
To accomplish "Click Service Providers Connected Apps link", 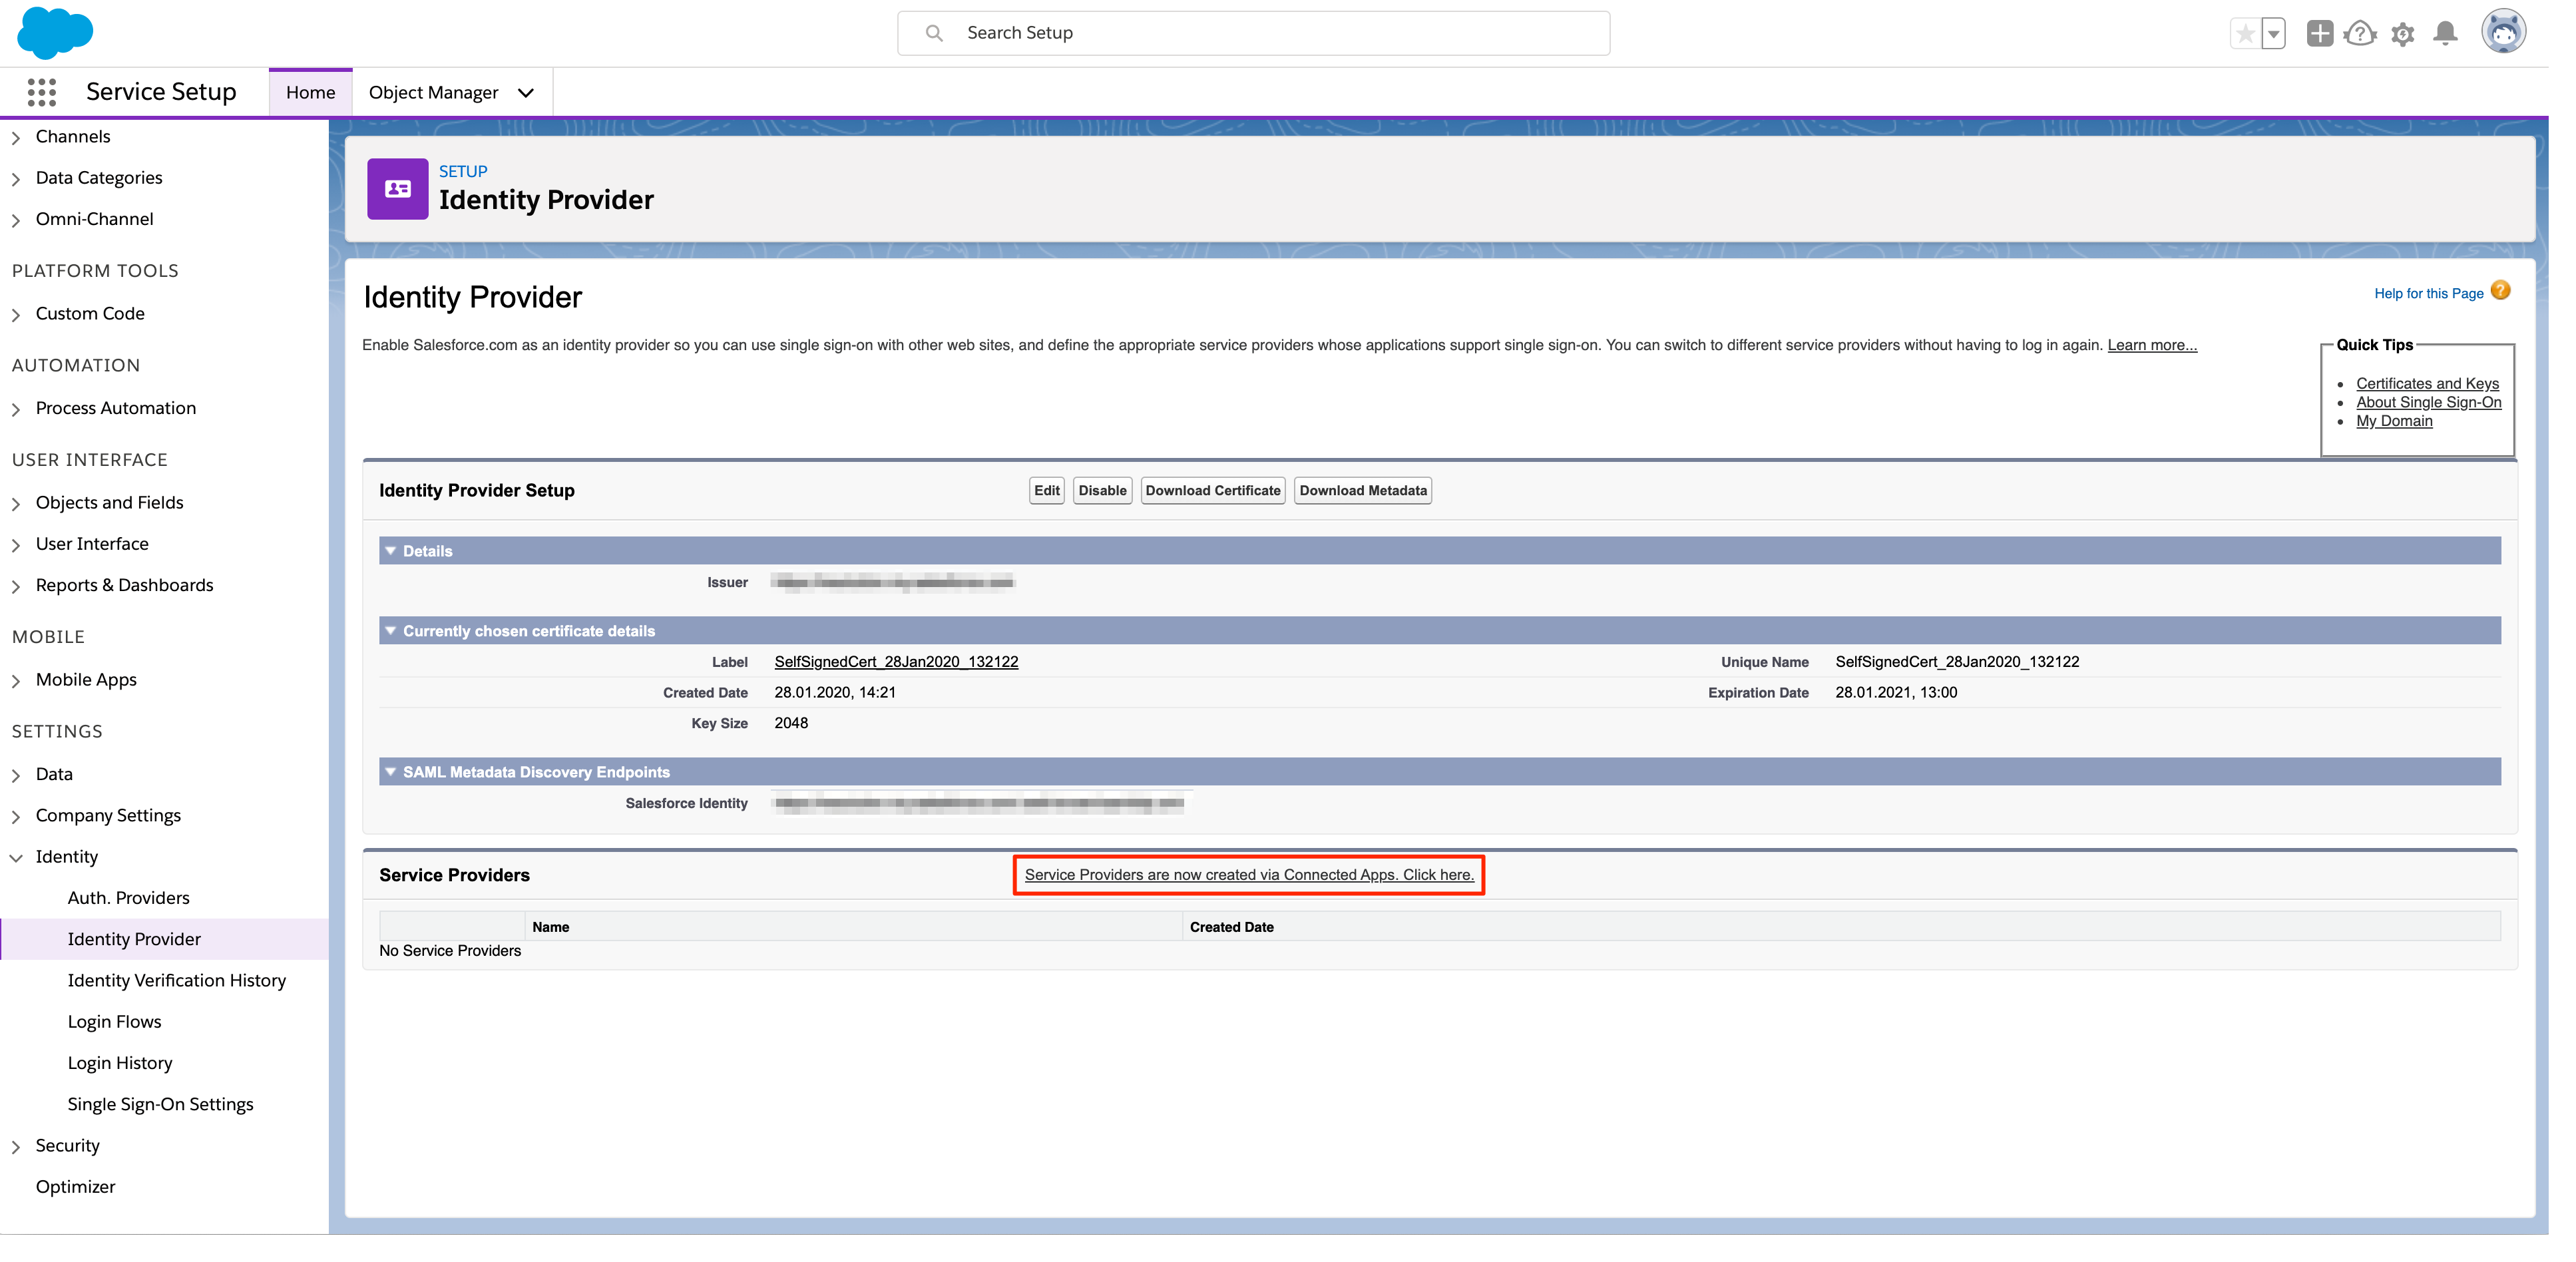I will (x=1249, y=875).
